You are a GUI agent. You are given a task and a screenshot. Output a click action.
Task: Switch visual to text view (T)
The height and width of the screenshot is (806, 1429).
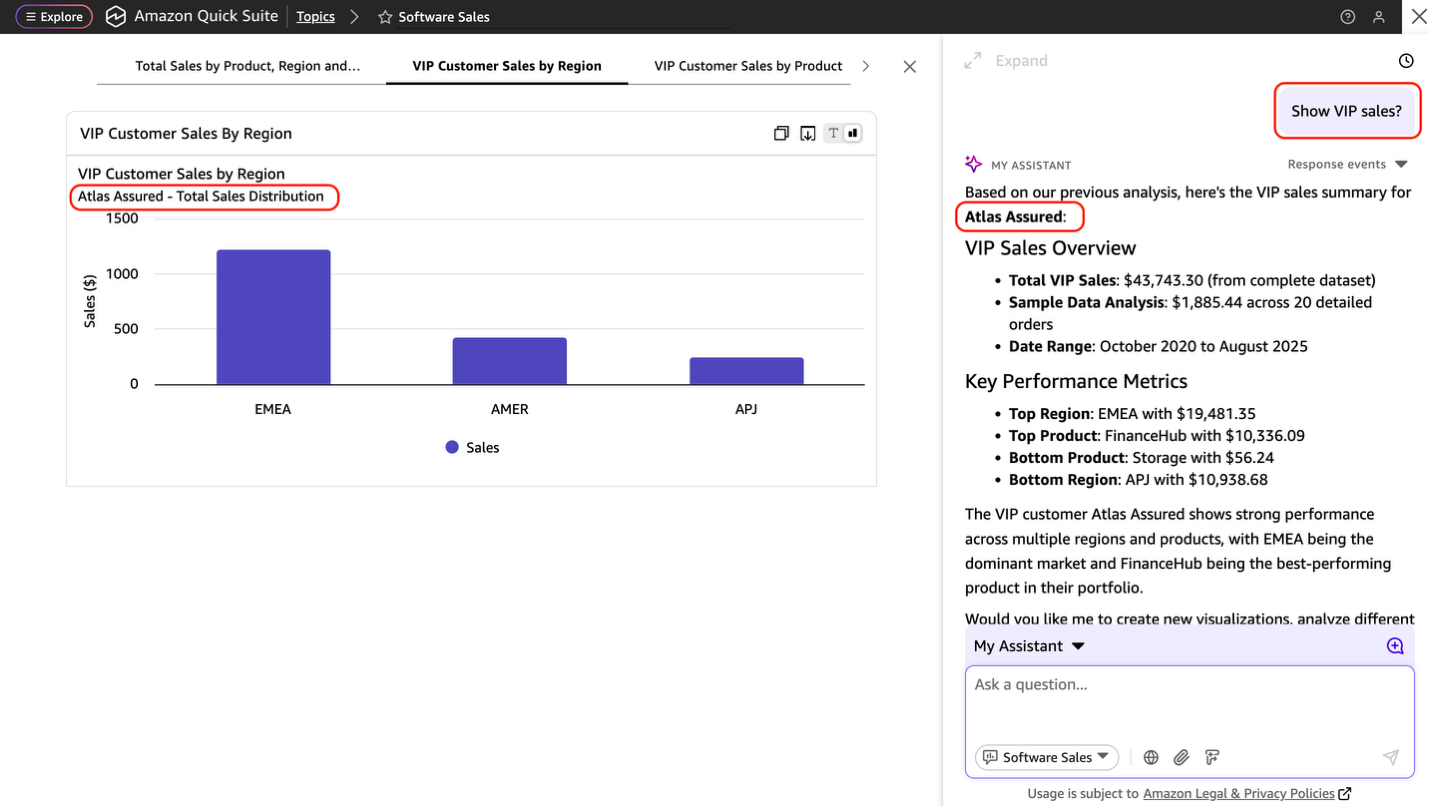833,133
